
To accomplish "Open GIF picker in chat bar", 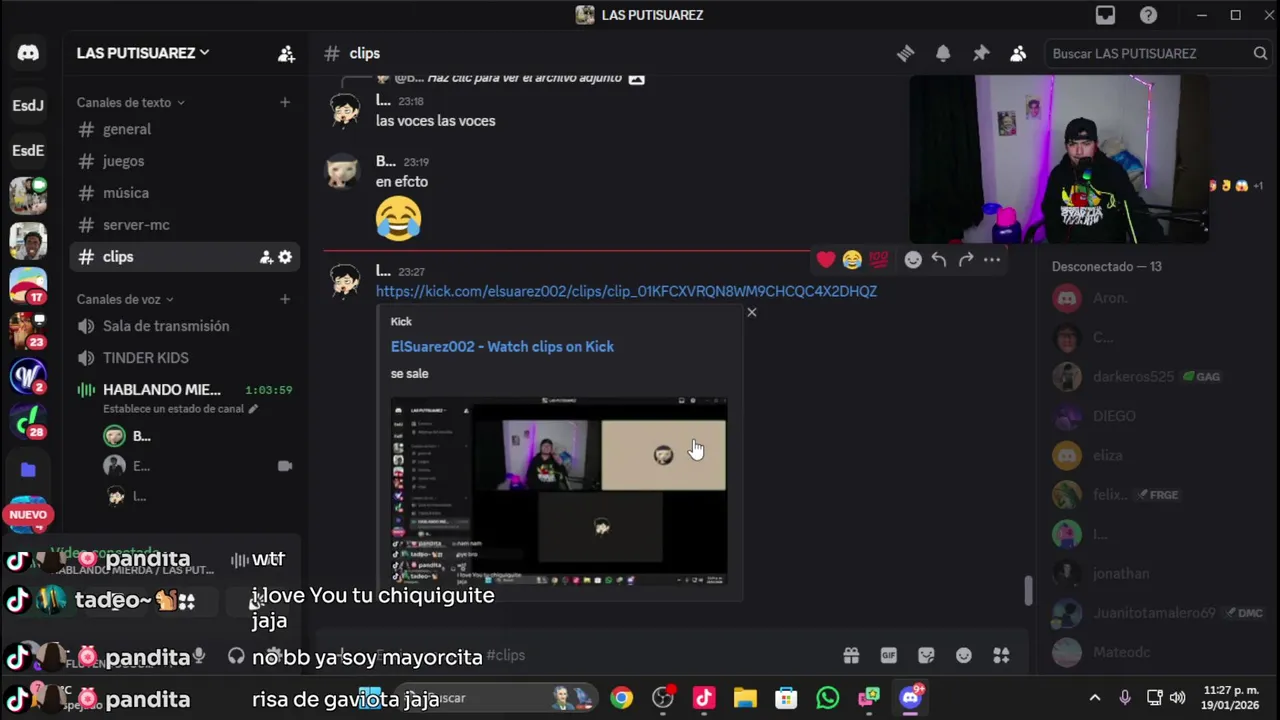I will pos(888,656).
